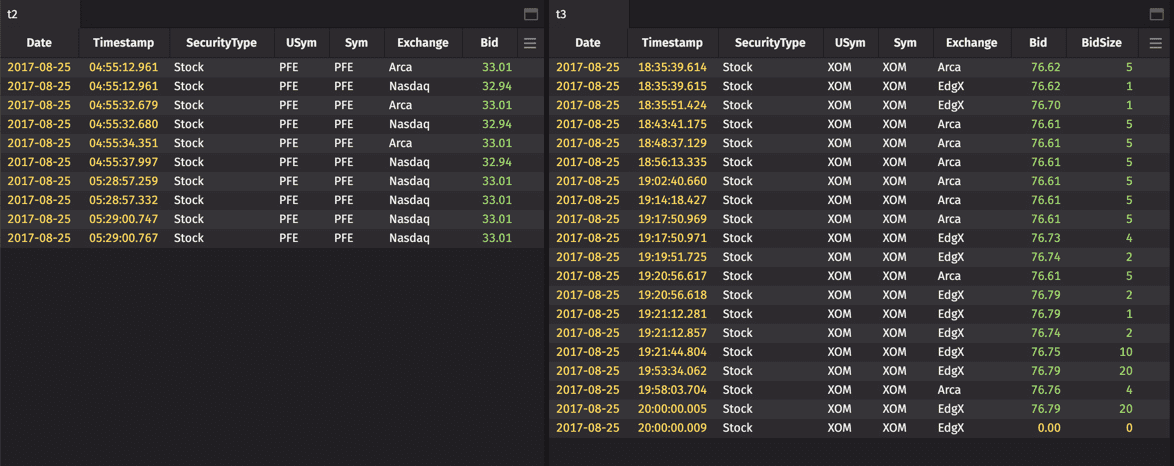Switch to the t3 tab
The height and width of the screenshot is (466, 1174).
pos(561,14)
